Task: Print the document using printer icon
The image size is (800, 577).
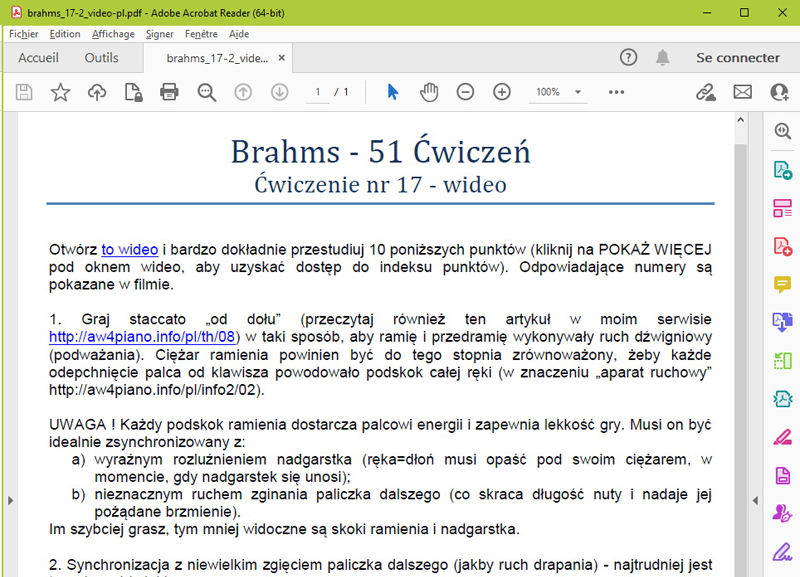Action: coord(169,92)
